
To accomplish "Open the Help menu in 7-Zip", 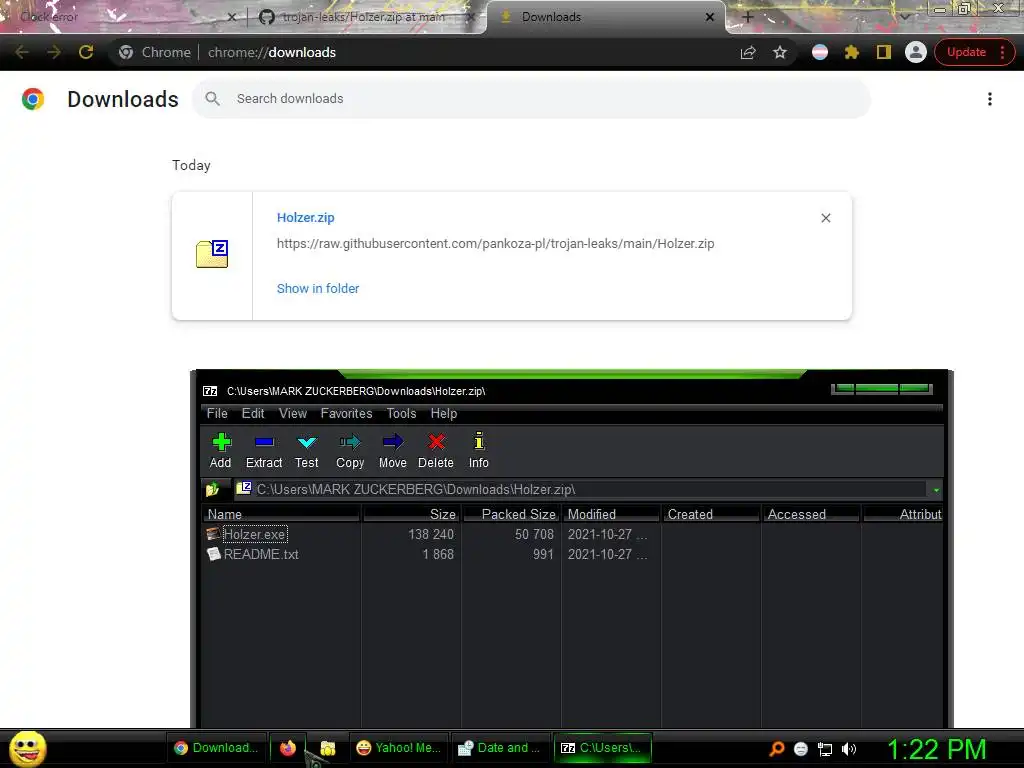I will point(443,413).
